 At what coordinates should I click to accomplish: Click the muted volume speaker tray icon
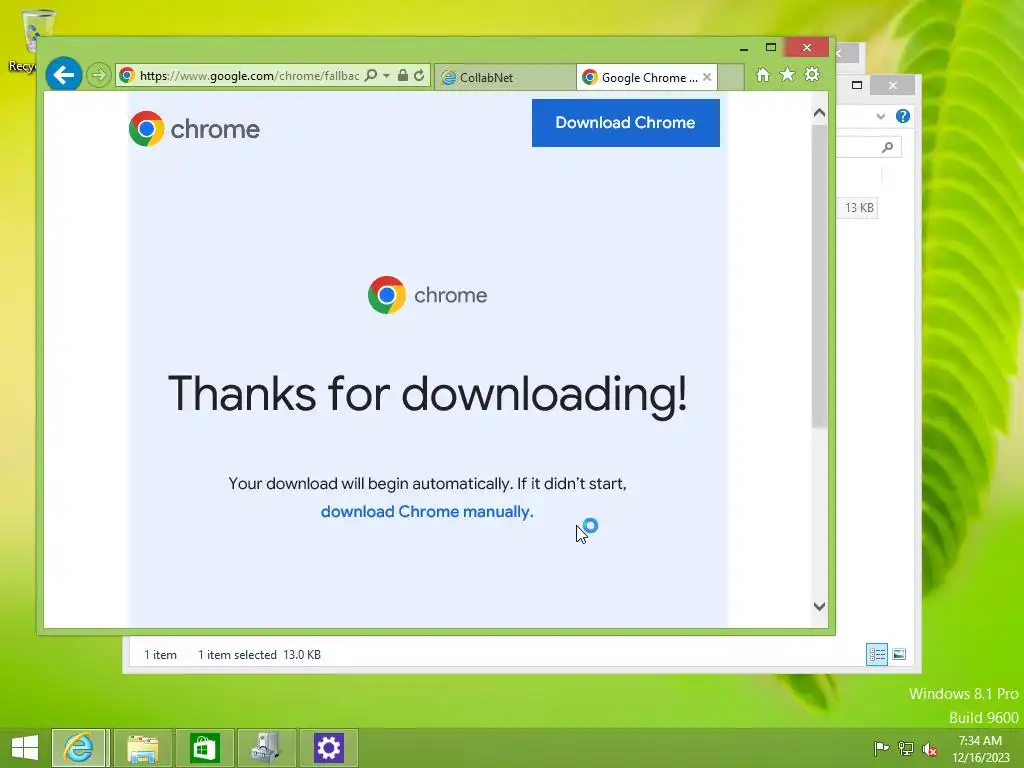click(930, 748)
